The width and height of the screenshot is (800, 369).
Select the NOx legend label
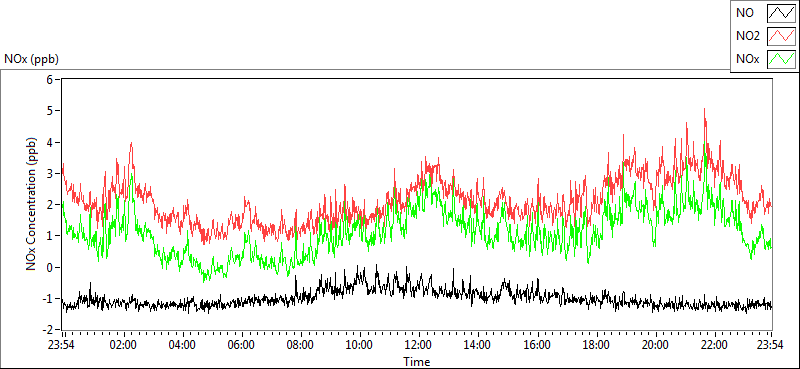pos(748,60)
